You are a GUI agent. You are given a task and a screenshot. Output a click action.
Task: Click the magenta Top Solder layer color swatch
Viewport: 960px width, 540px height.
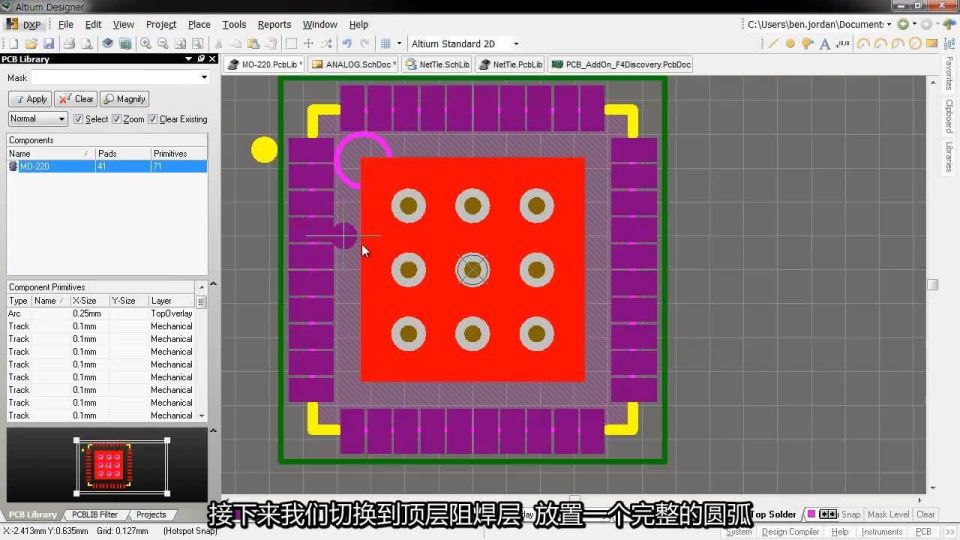point(811,514)
